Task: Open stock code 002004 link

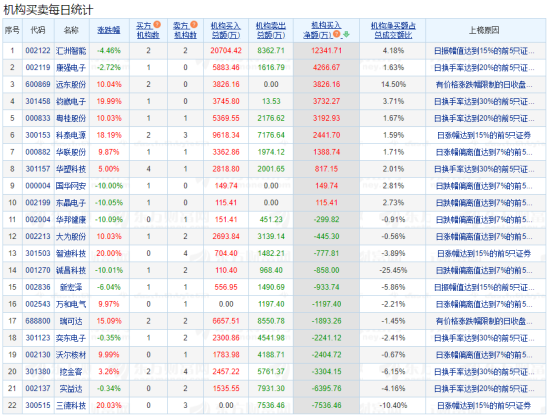Action: point(38,220)
